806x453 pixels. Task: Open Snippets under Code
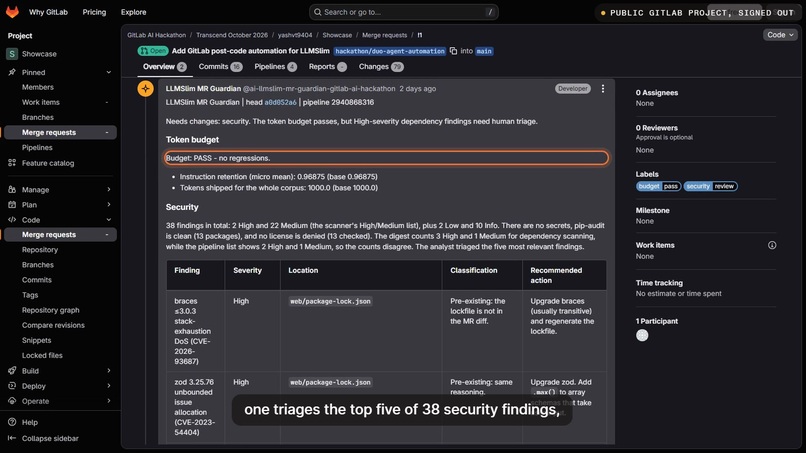pyautogui.click(x=36, y=340)
